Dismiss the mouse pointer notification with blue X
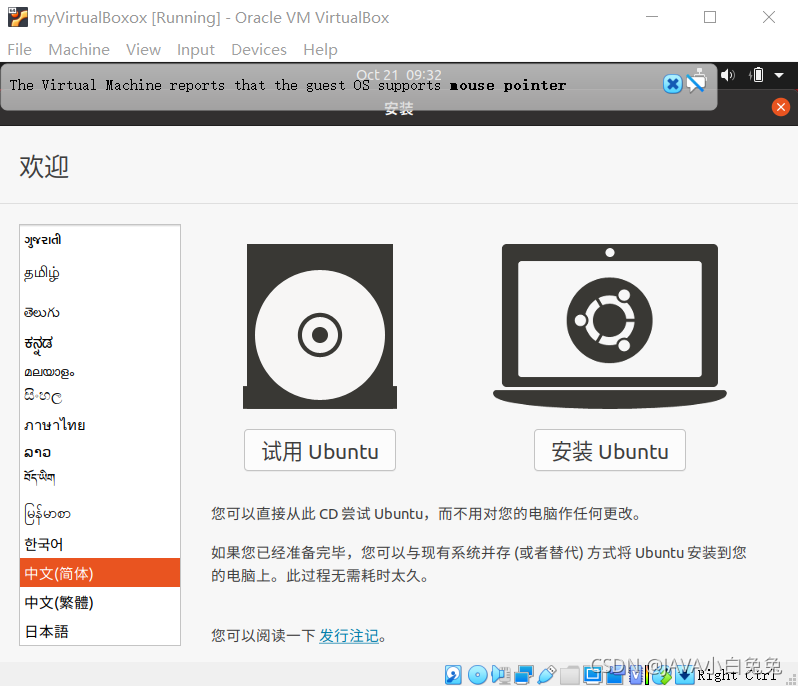 tap(672, 84)
